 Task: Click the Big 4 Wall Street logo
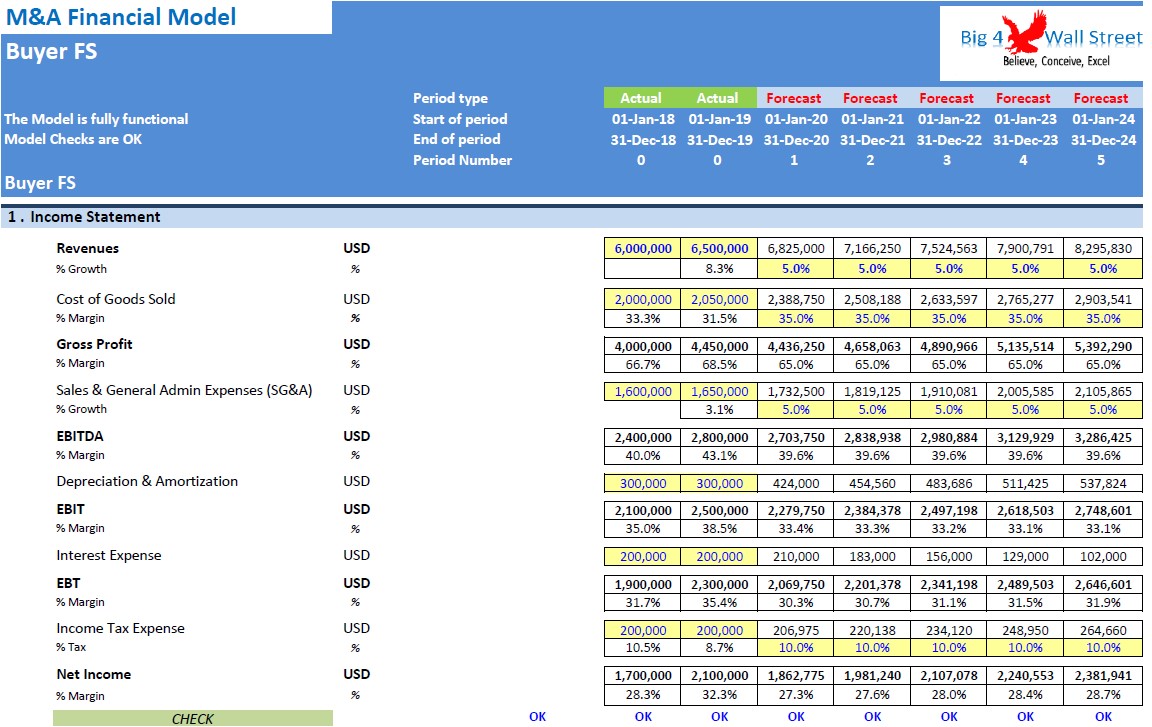[1041, 43]
